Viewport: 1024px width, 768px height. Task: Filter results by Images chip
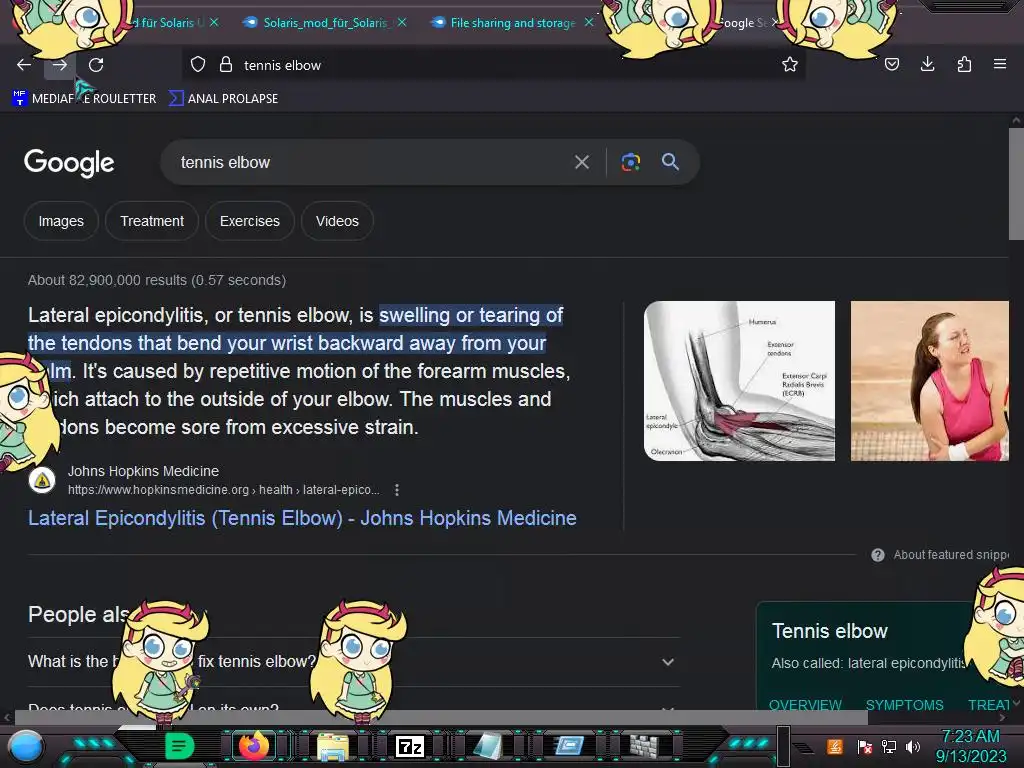pos(61,221)
